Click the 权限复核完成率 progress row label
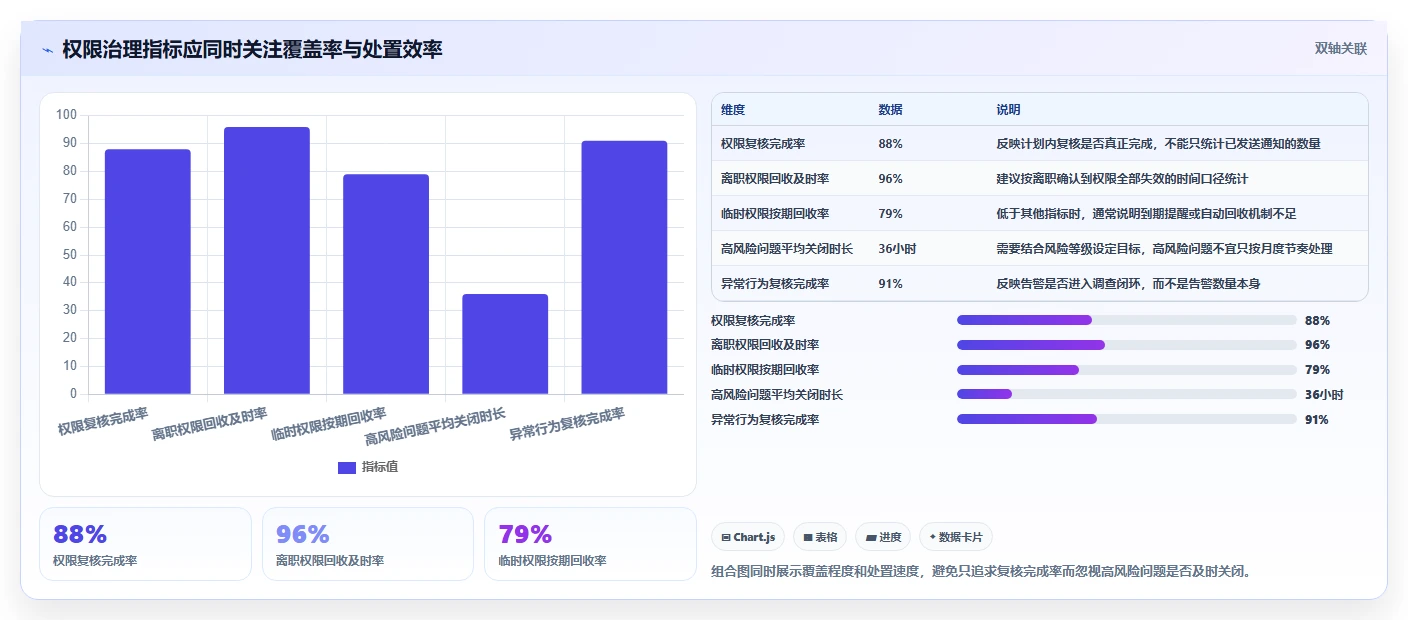This screenshot has width=1408, height=620. point(753,320)
